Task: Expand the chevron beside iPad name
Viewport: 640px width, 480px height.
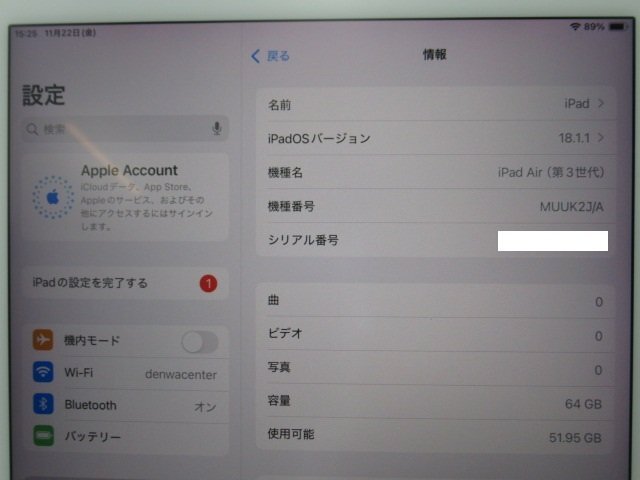Action: click(601, 103)
